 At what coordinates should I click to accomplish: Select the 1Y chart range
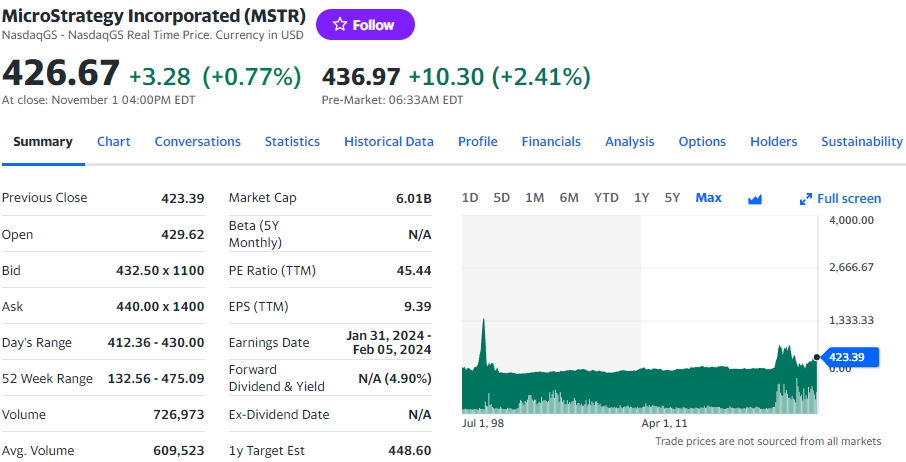642,198
